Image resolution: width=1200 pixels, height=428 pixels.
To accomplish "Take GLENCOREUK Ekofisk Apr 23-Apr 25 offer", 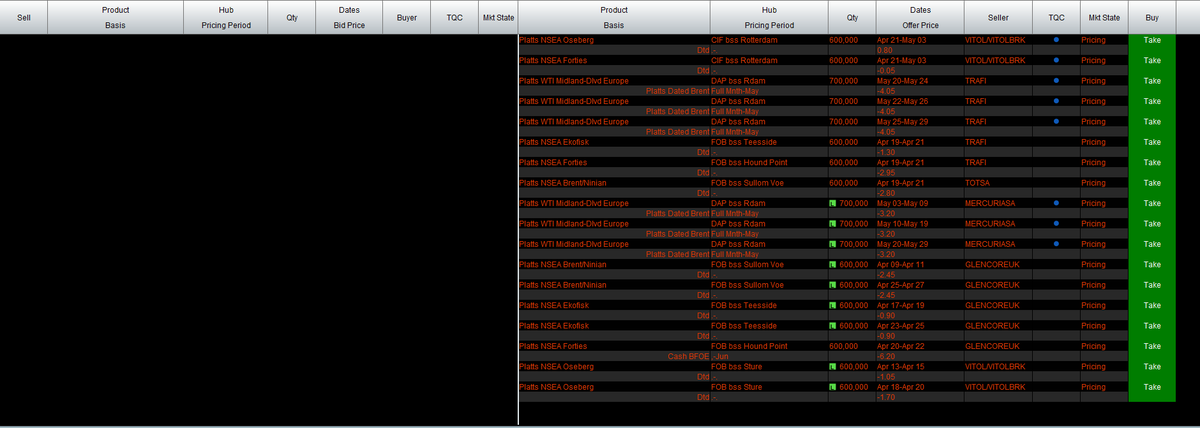I will [x=1152, y=325].
